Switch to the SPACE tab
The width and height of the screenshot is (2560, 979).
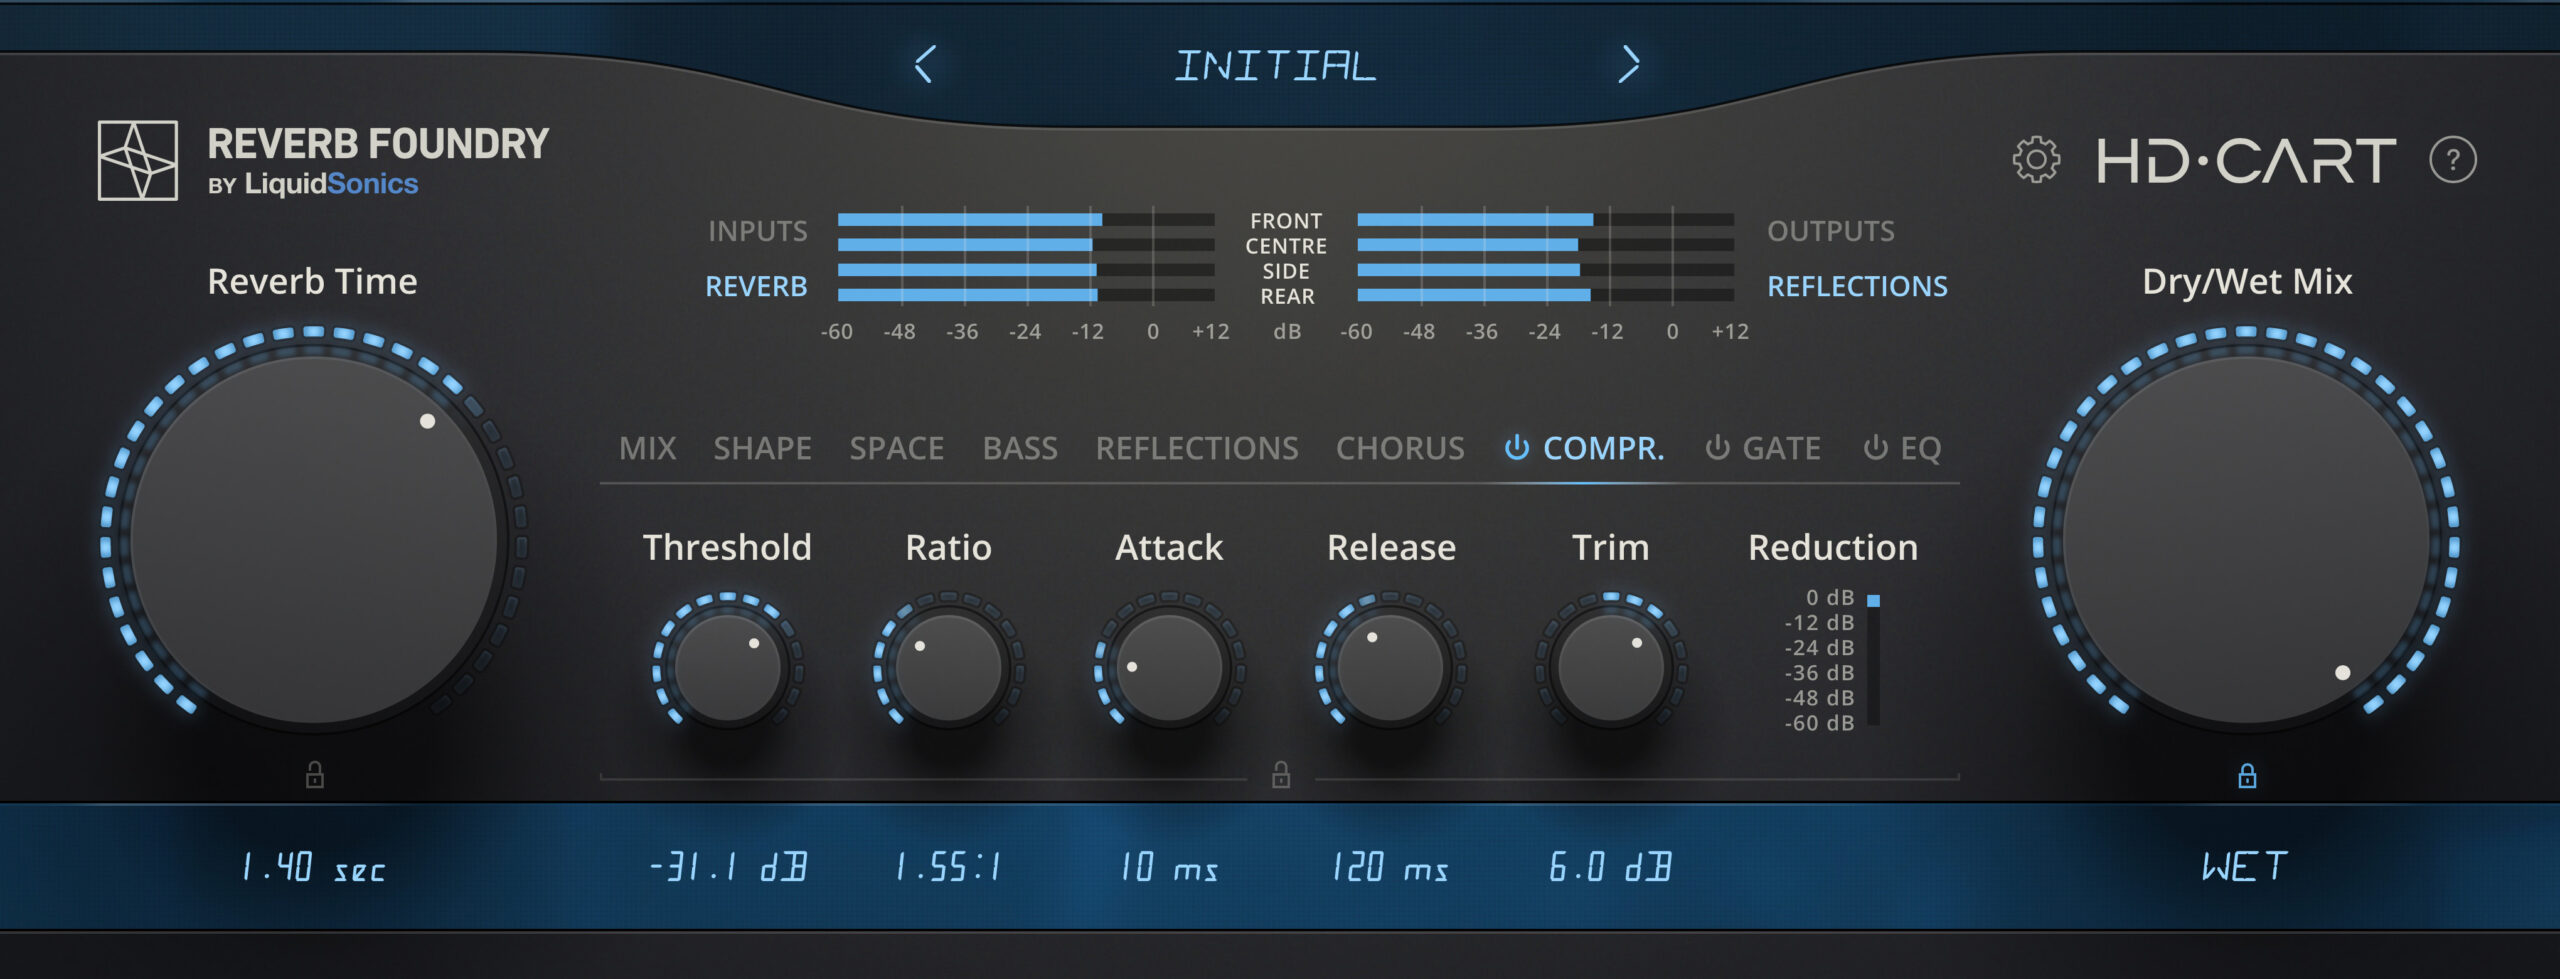(x=896, y=448)
